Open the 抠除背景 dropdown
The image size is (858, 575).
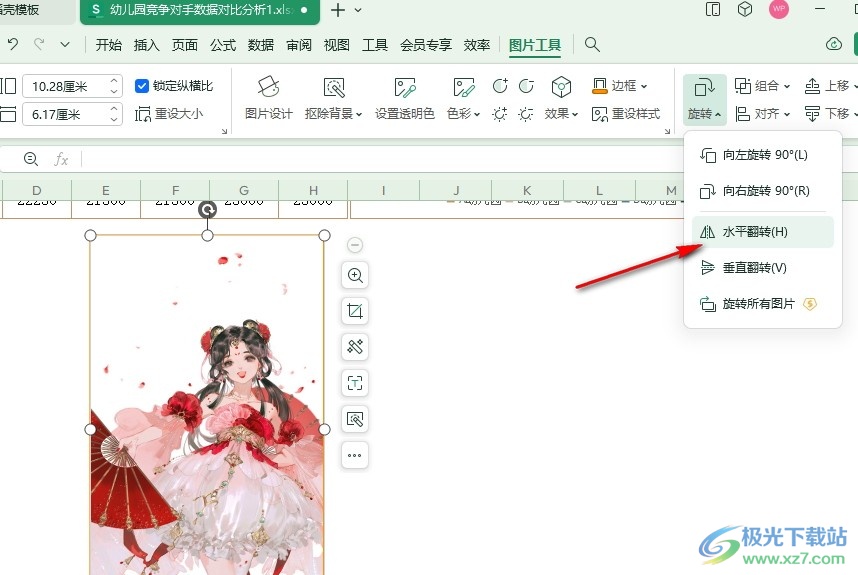(333, 97)
